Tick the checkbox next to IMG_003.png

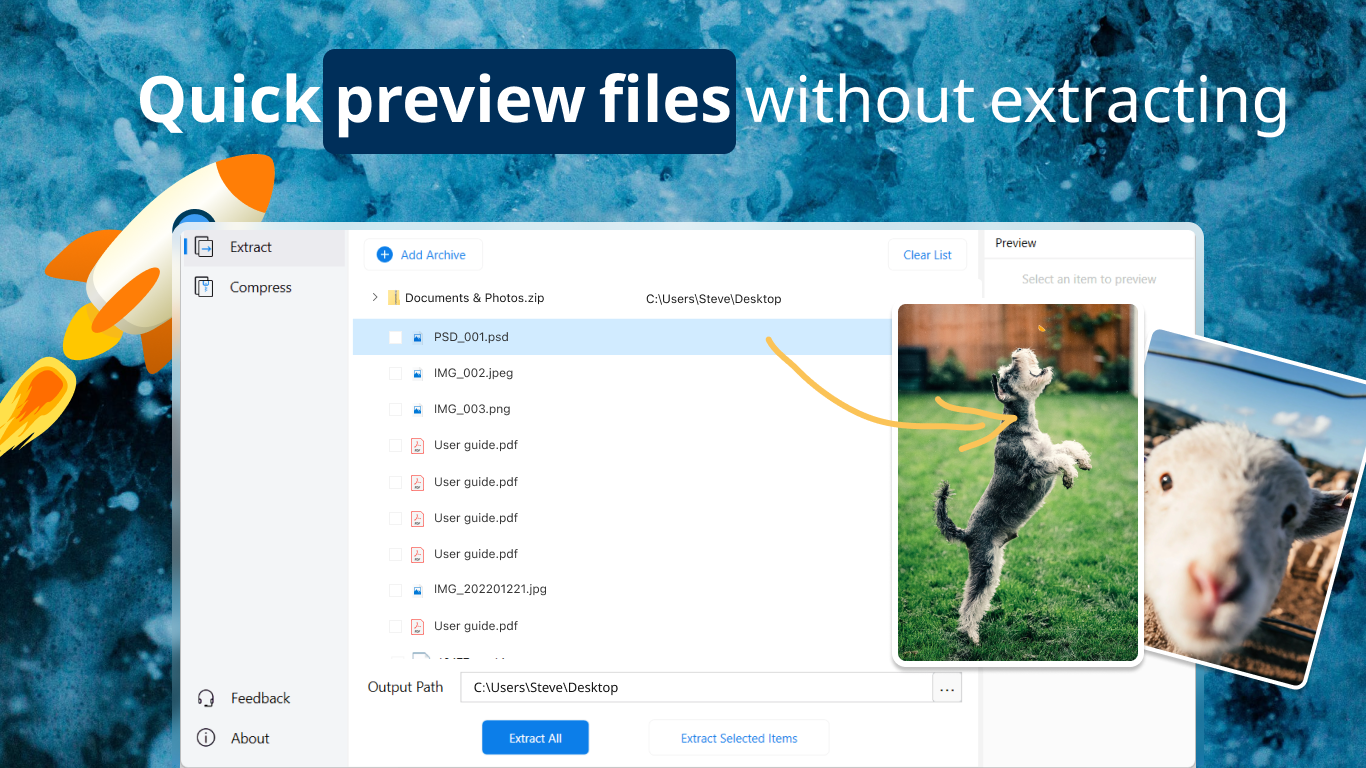[x=395, y=409]
